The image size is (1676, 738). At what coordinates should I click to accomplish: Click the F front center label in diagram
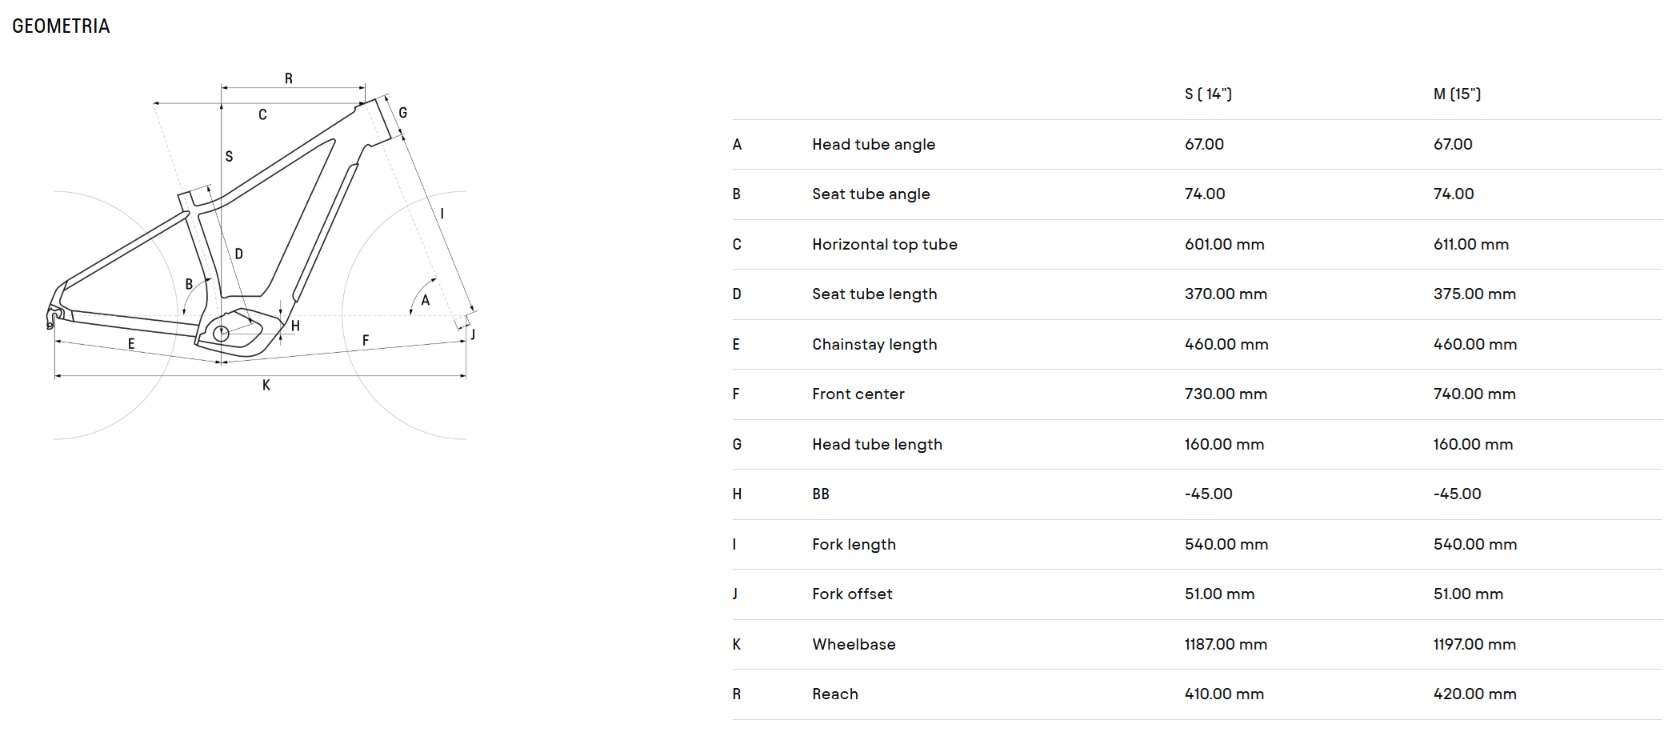pyautogui.click(x=365, y=341)
